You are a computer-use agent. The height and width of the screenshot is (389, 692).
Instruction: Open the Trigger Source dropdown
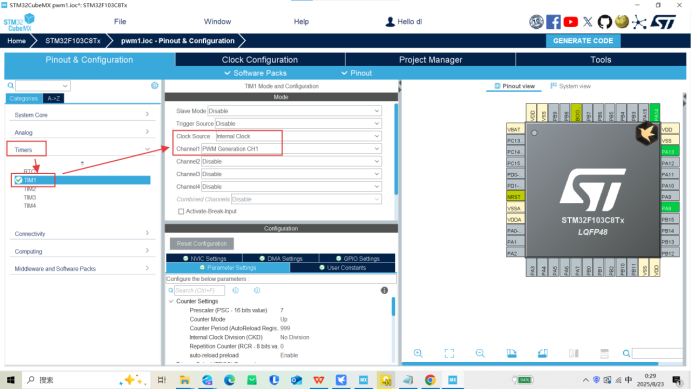click(x=298, y=124)
